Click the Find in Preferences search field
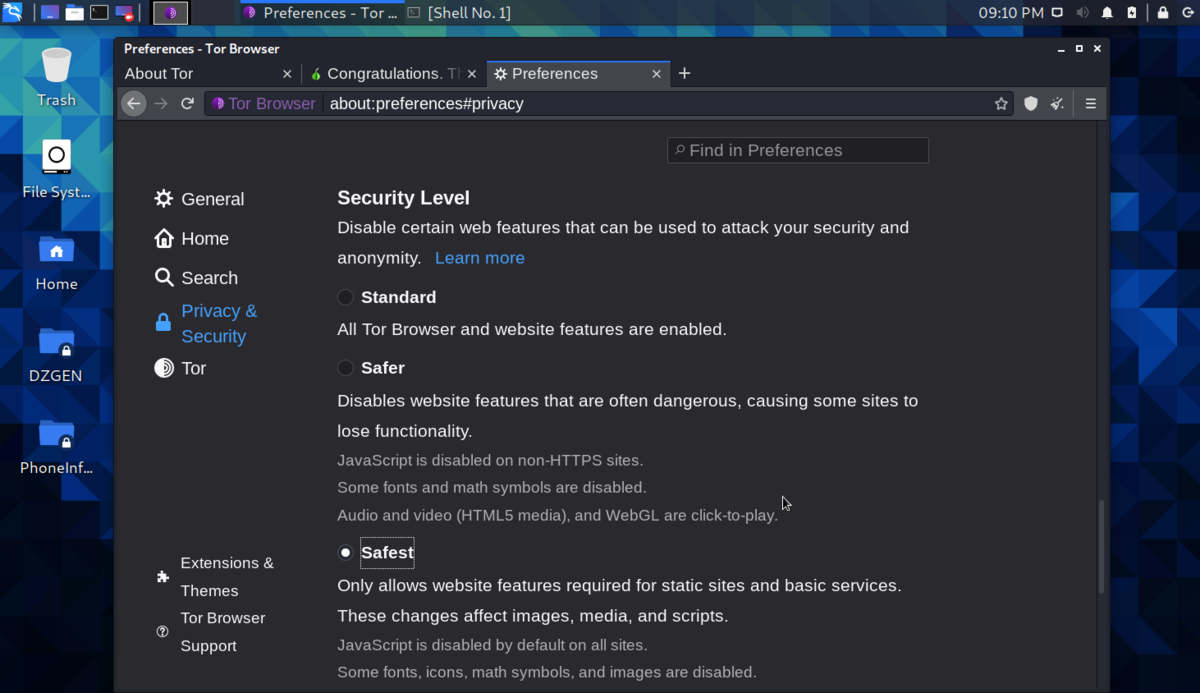Screen dimensions: 1200x693 coord(798,150)
